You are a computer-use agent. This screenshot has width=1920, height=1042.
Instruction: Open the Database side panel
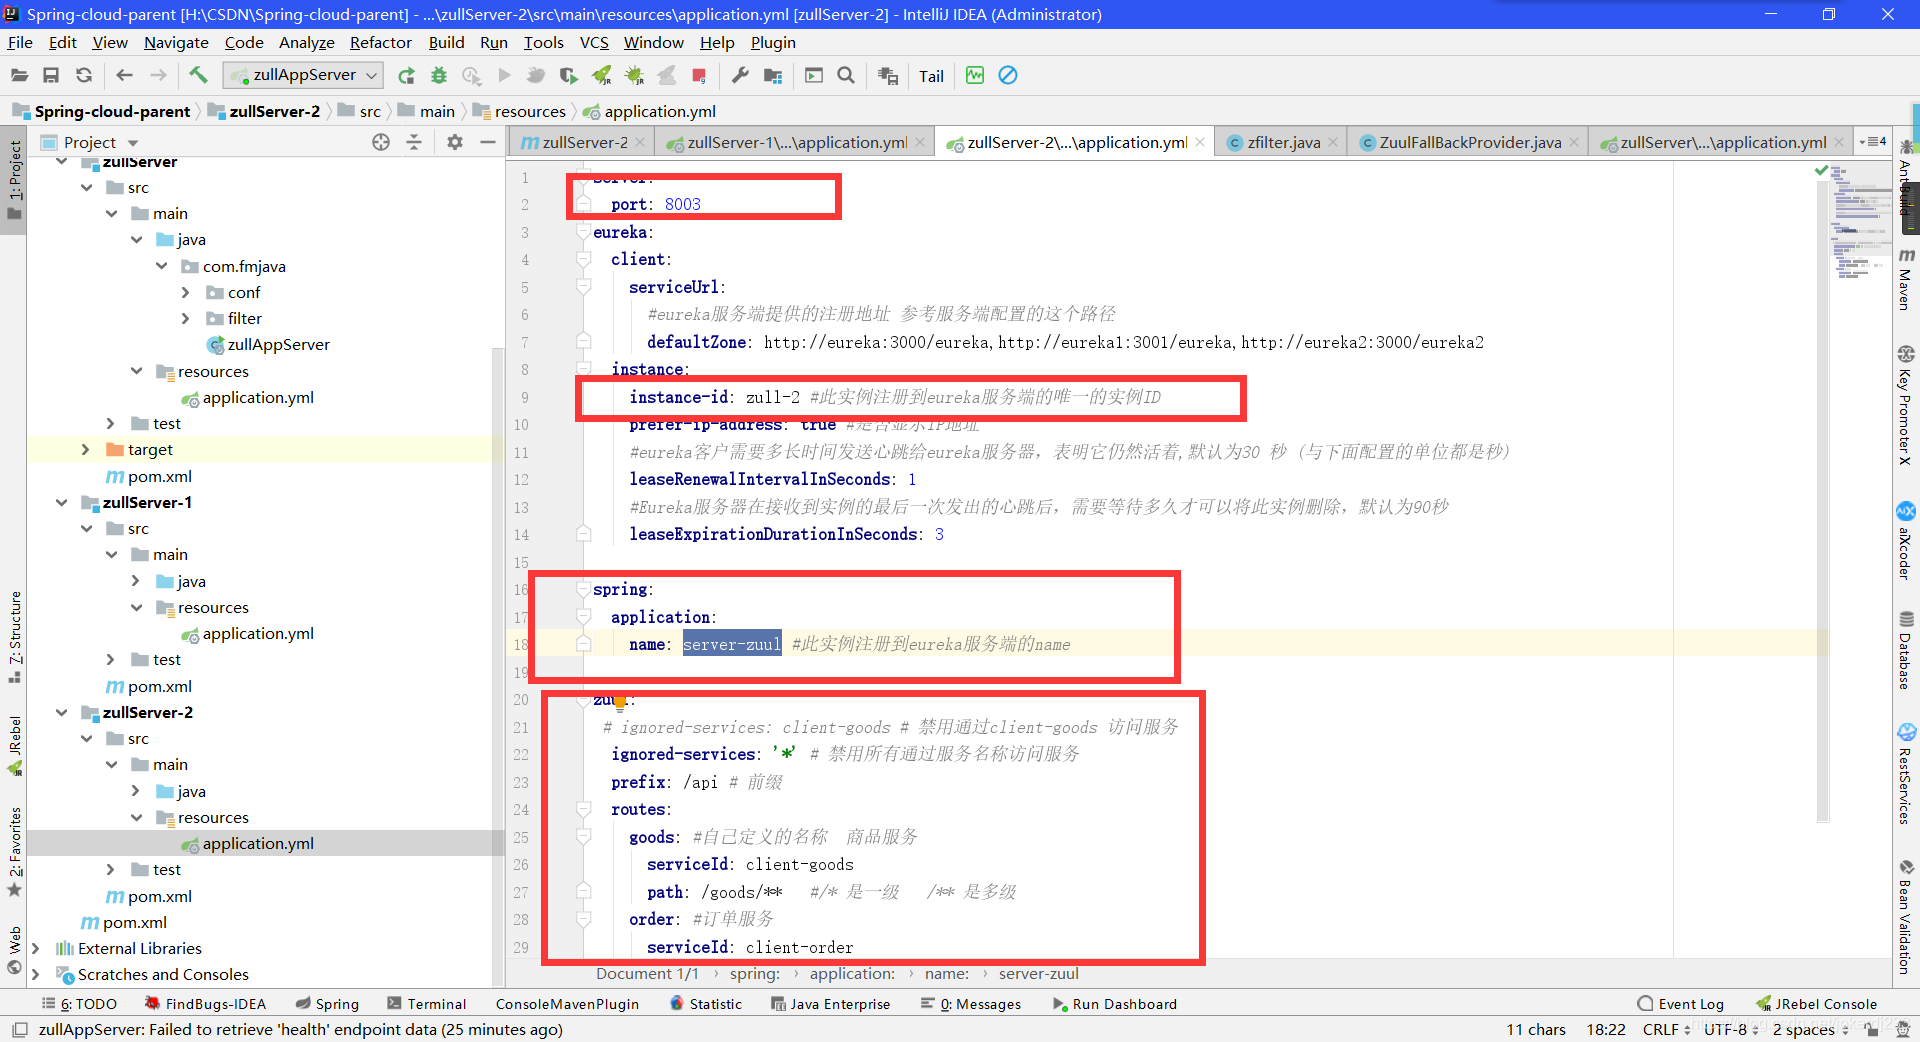click(x=1906, y=651)
